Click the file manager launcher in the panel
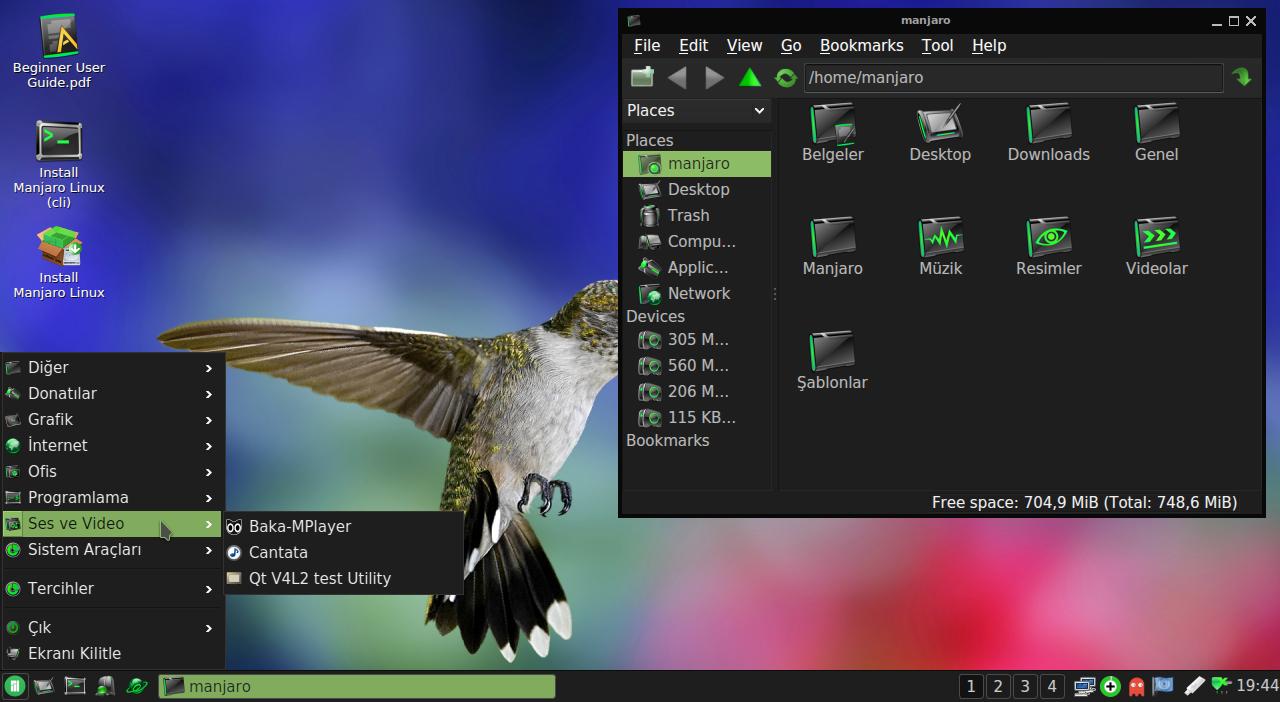Screen dimensions: 1280x702 44,686
